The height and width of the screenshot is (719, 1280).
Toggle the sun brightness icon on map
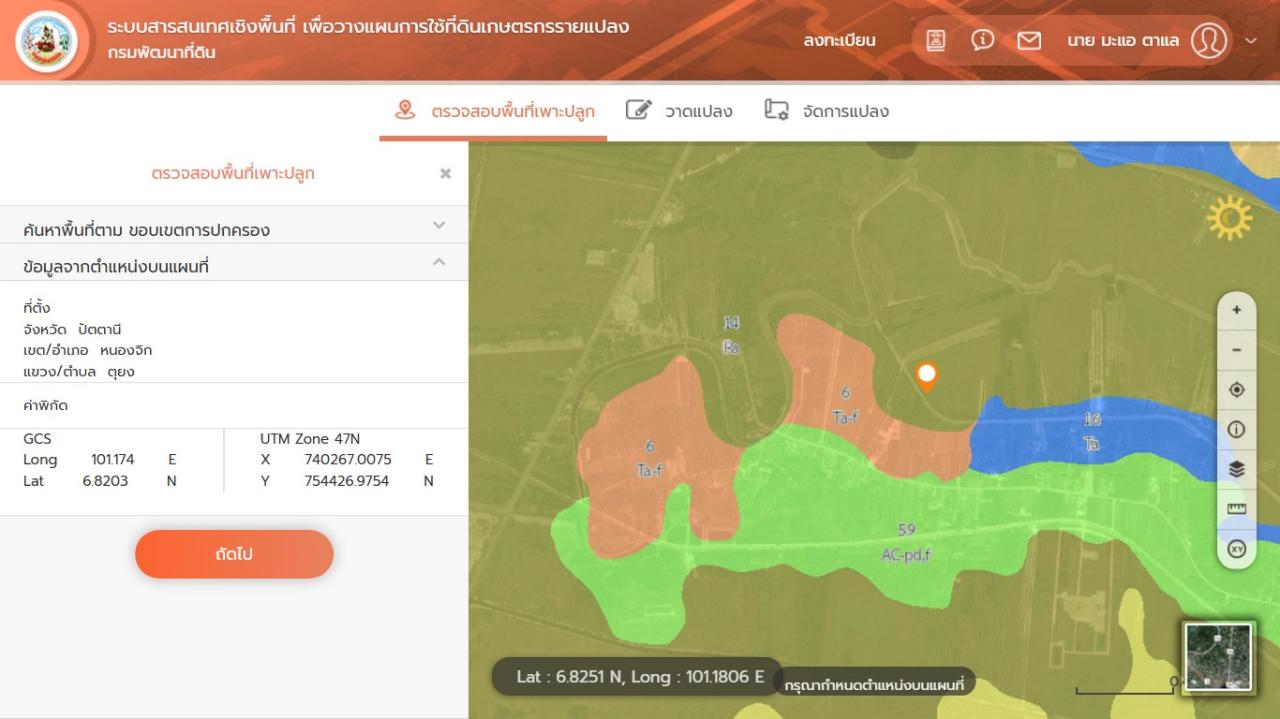tap(1229, 218)
